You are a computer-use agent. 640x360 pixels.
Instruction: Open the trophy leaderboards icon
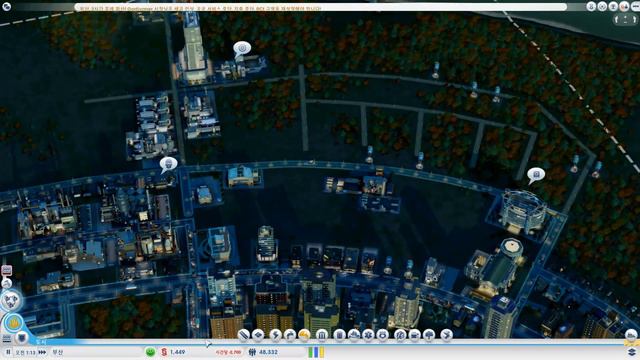[x=613, y=6]
